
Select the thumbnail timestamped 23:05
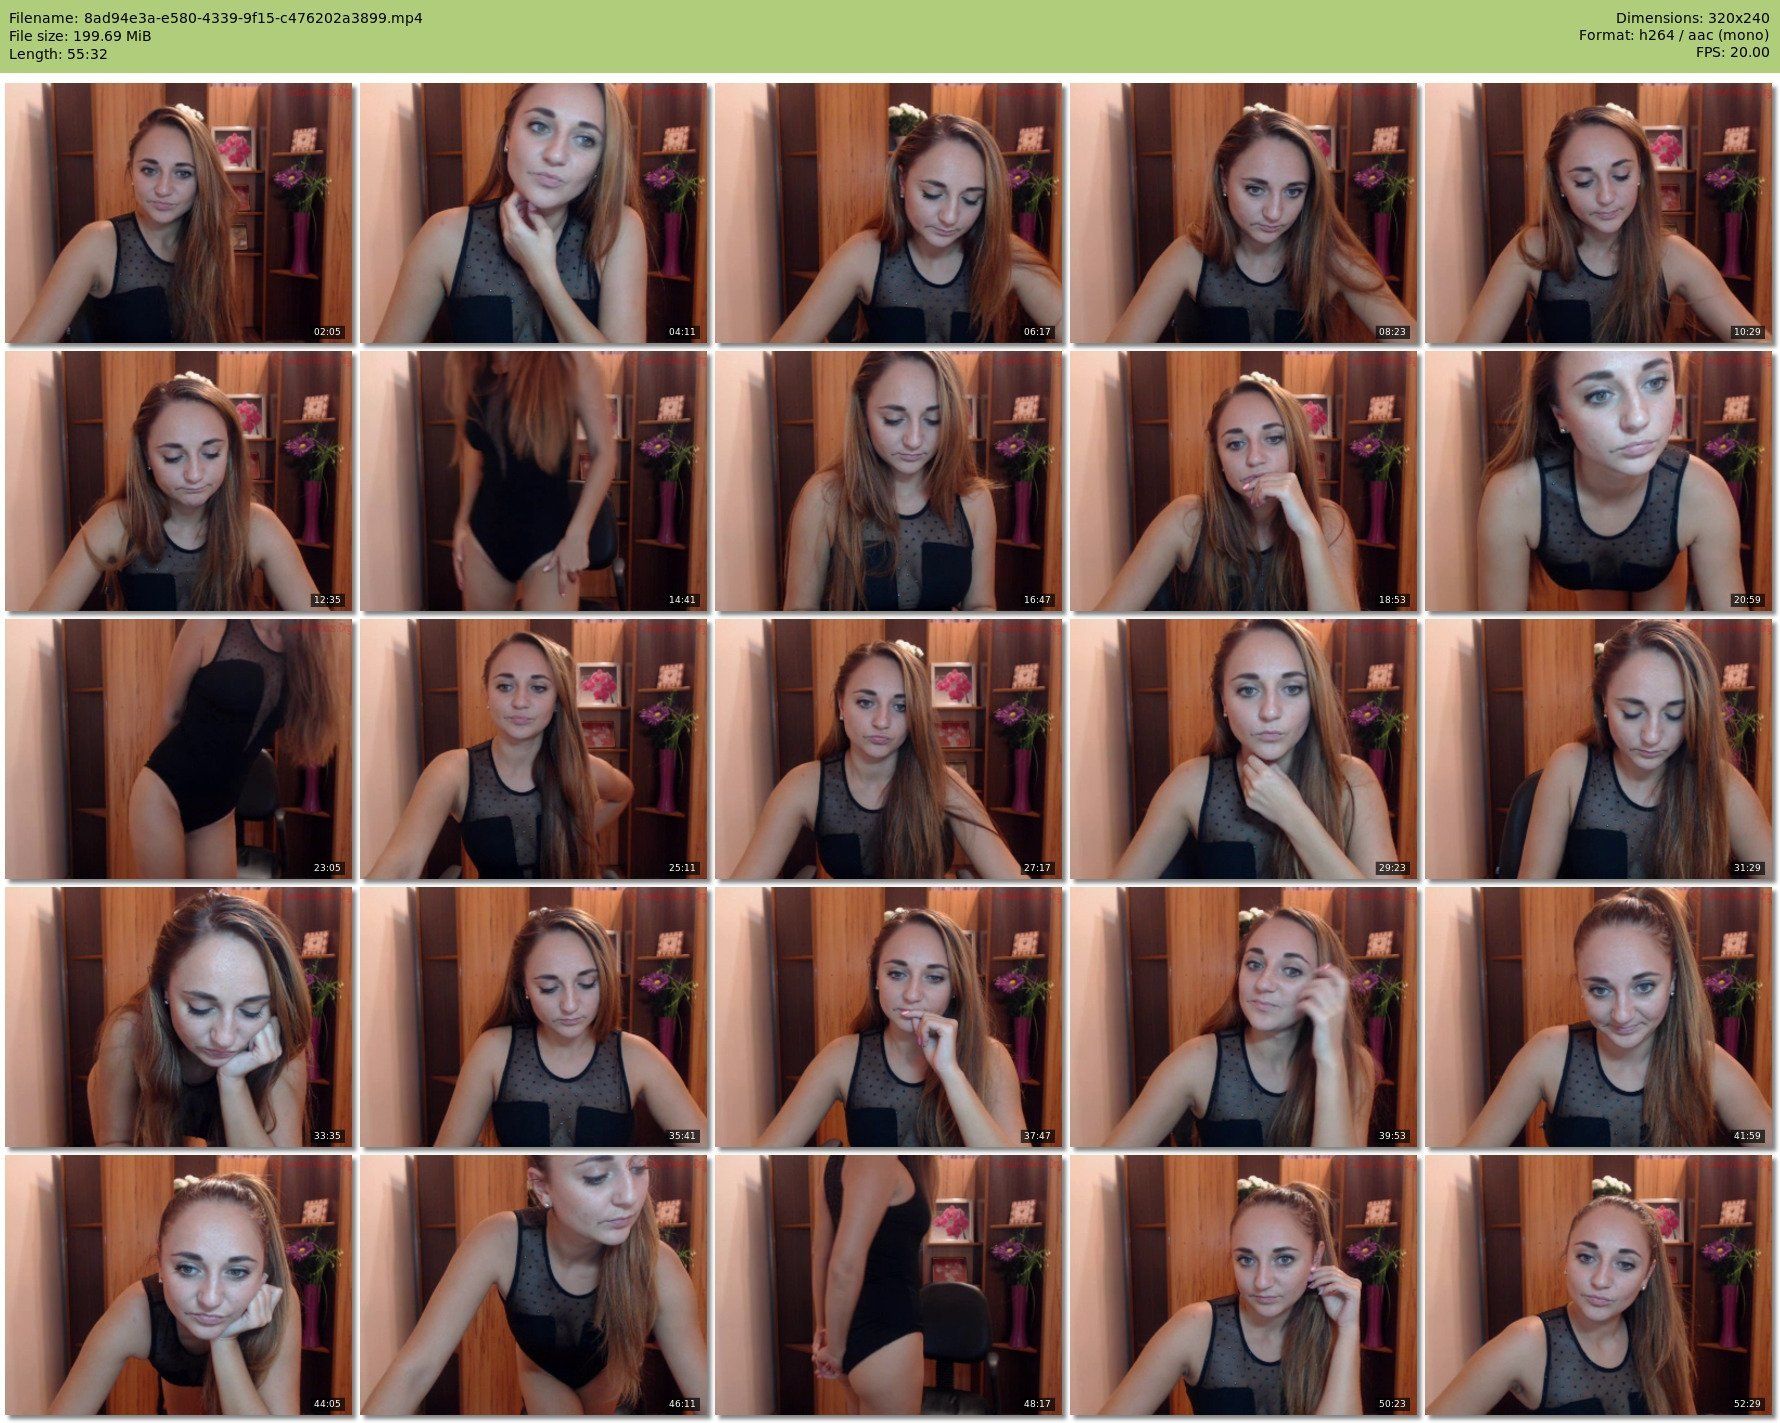178,749
